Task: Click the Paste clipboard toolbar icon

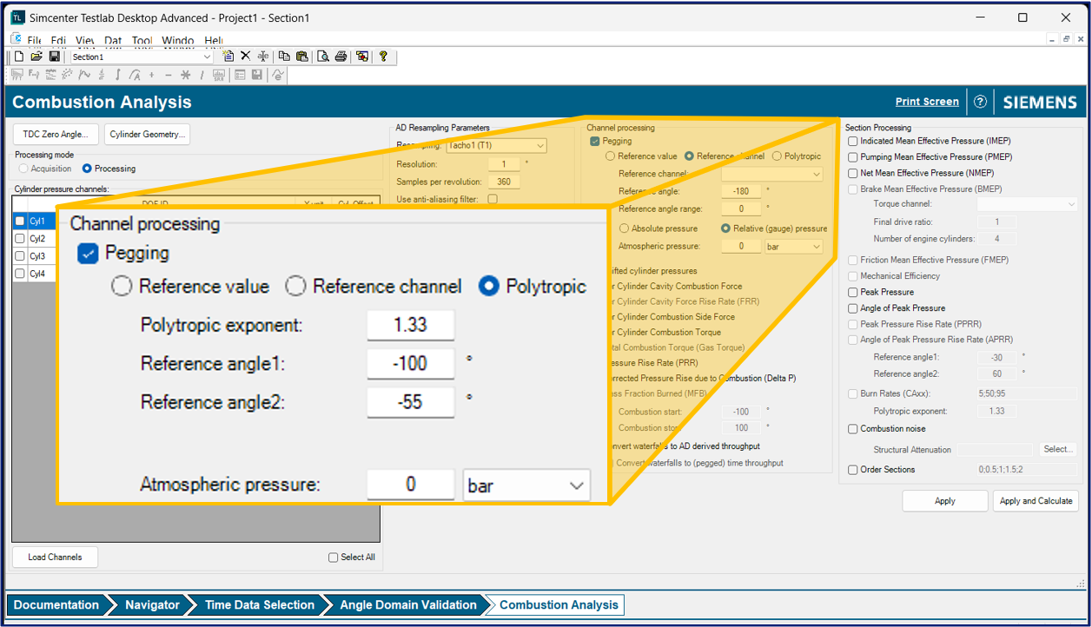Action: [302, 56]
